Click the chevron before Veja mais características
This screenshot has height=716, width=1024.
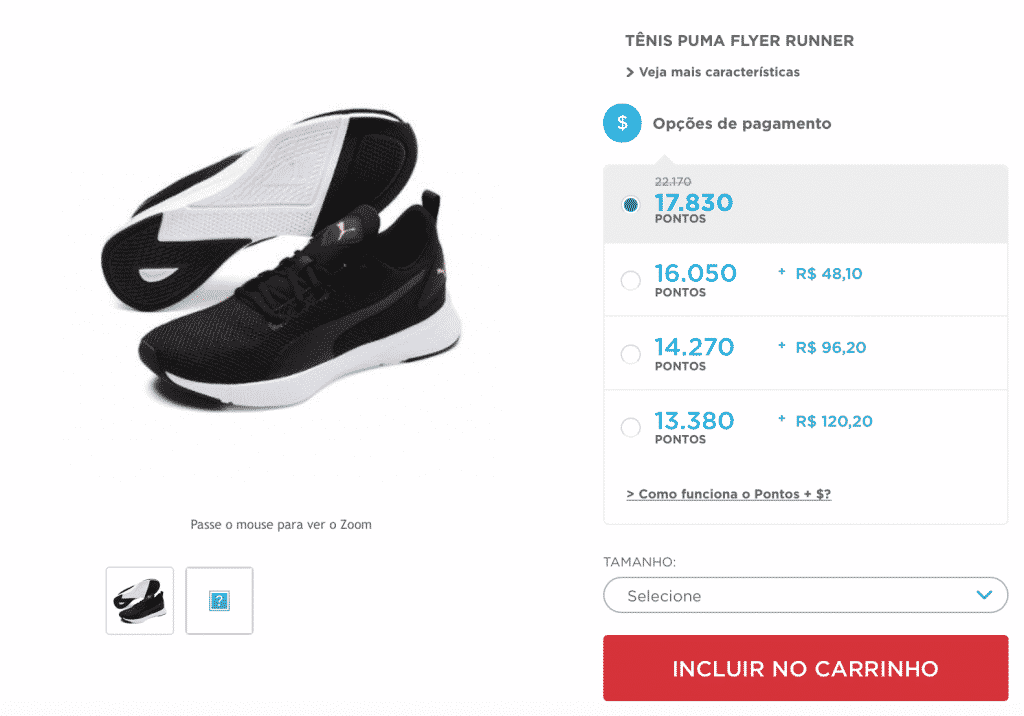pos(630,72)
